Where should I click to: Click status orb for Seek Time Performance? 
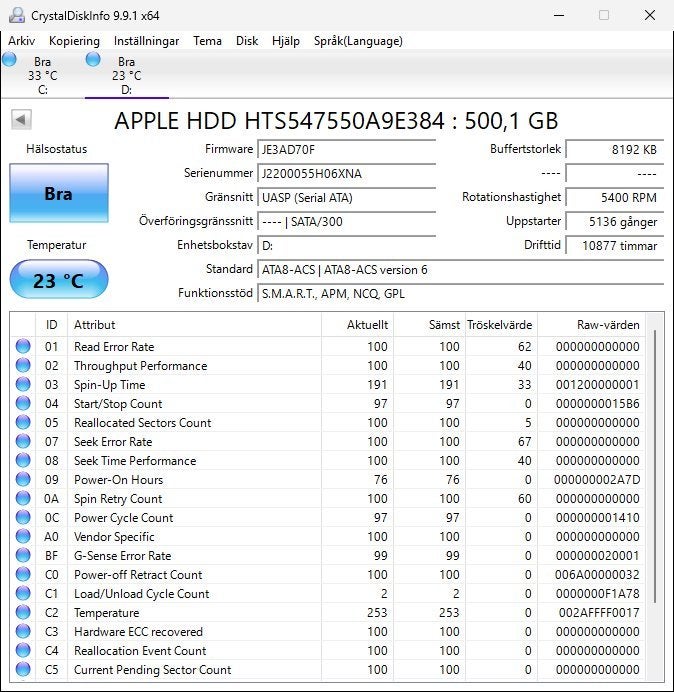click(x=23, y=460)
